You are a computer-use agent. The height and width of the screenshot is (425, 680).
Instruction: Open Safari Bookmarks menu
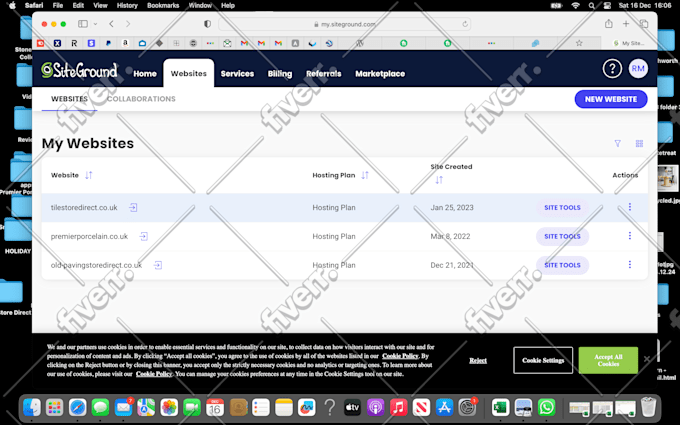[x=163, y=6]
